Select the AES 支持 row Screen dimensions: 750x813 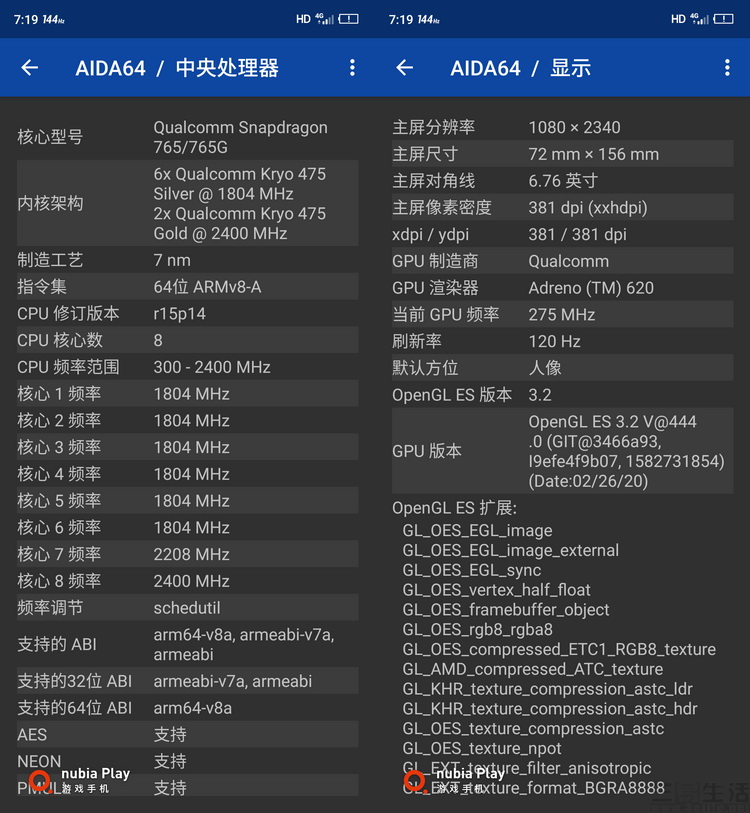pos(188,734)
